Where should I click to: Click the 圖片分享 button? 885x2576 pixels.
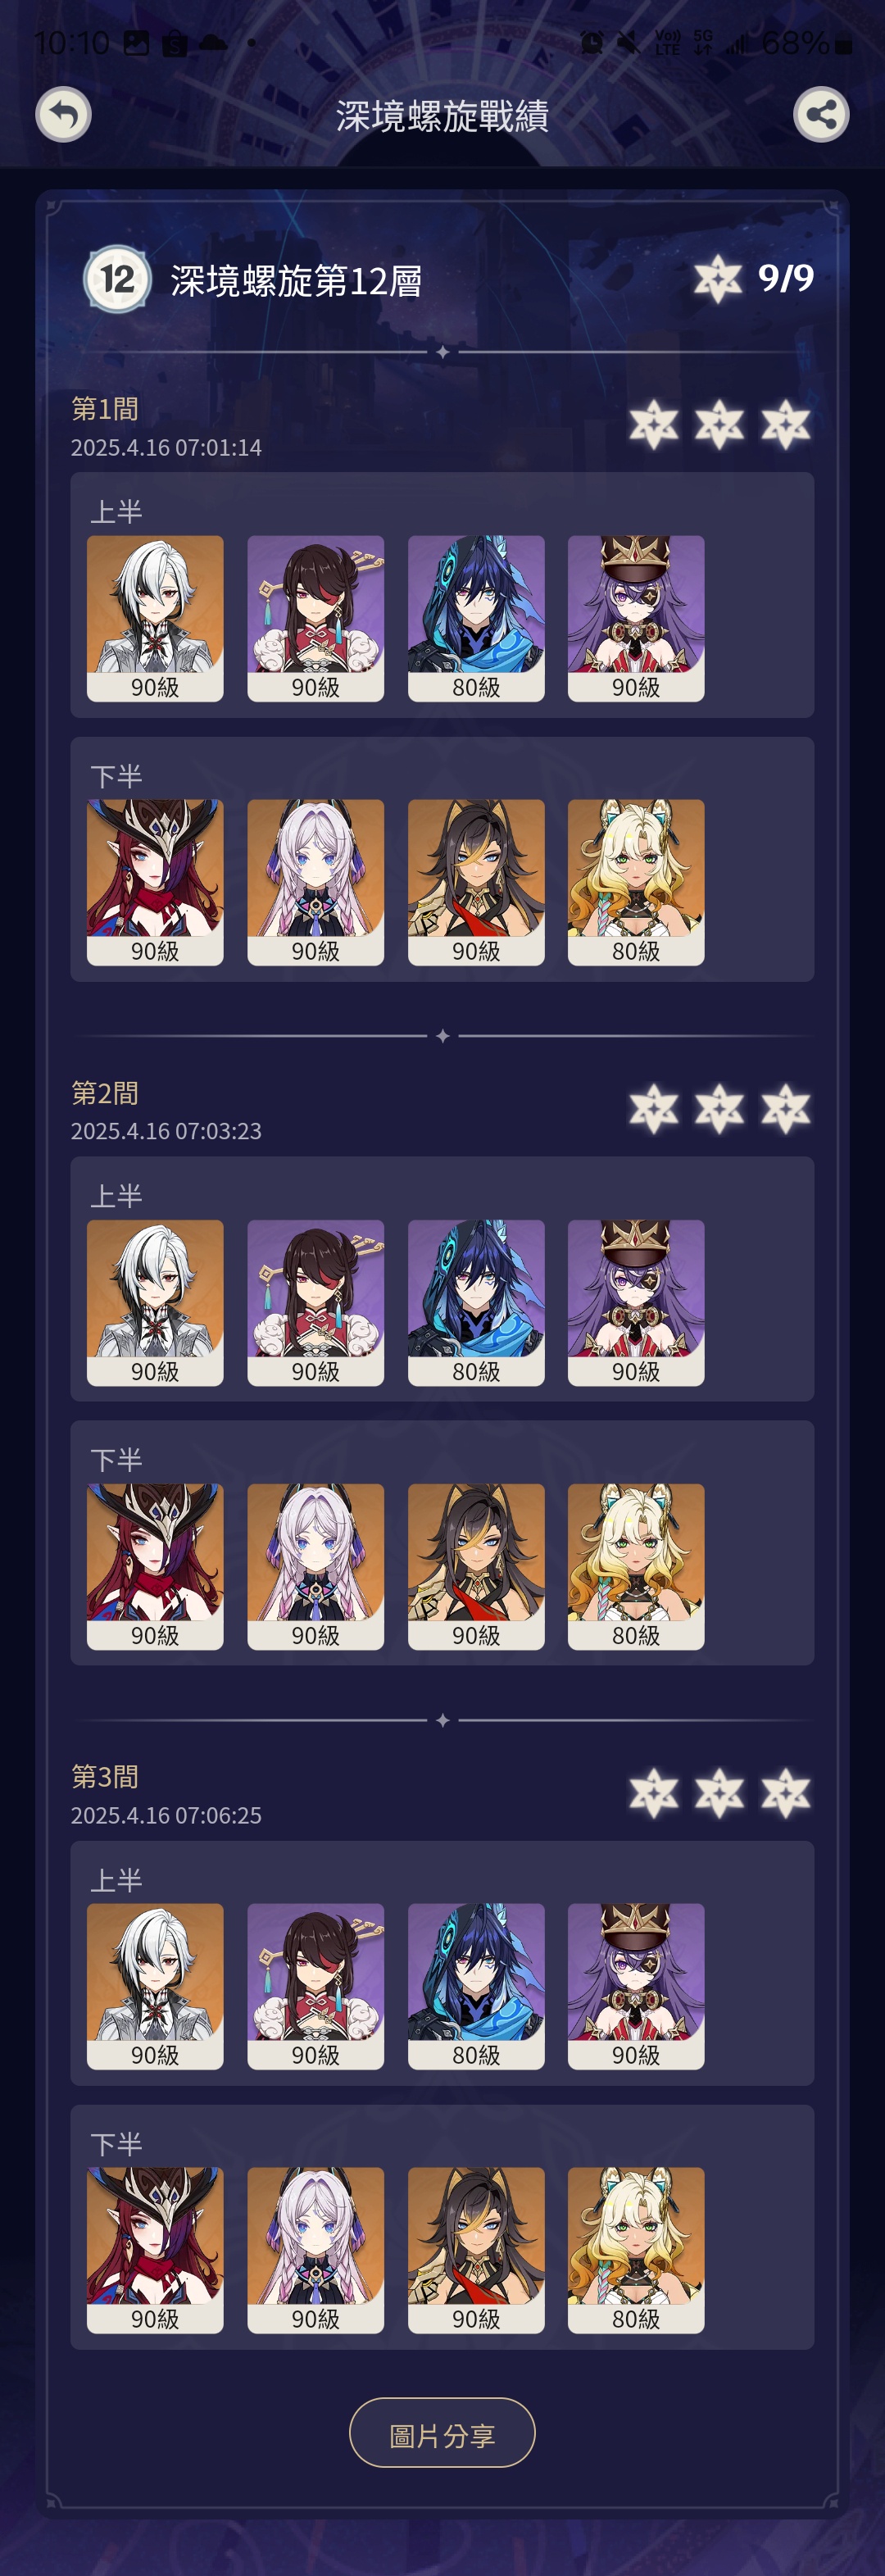(x=442, y=2433)
